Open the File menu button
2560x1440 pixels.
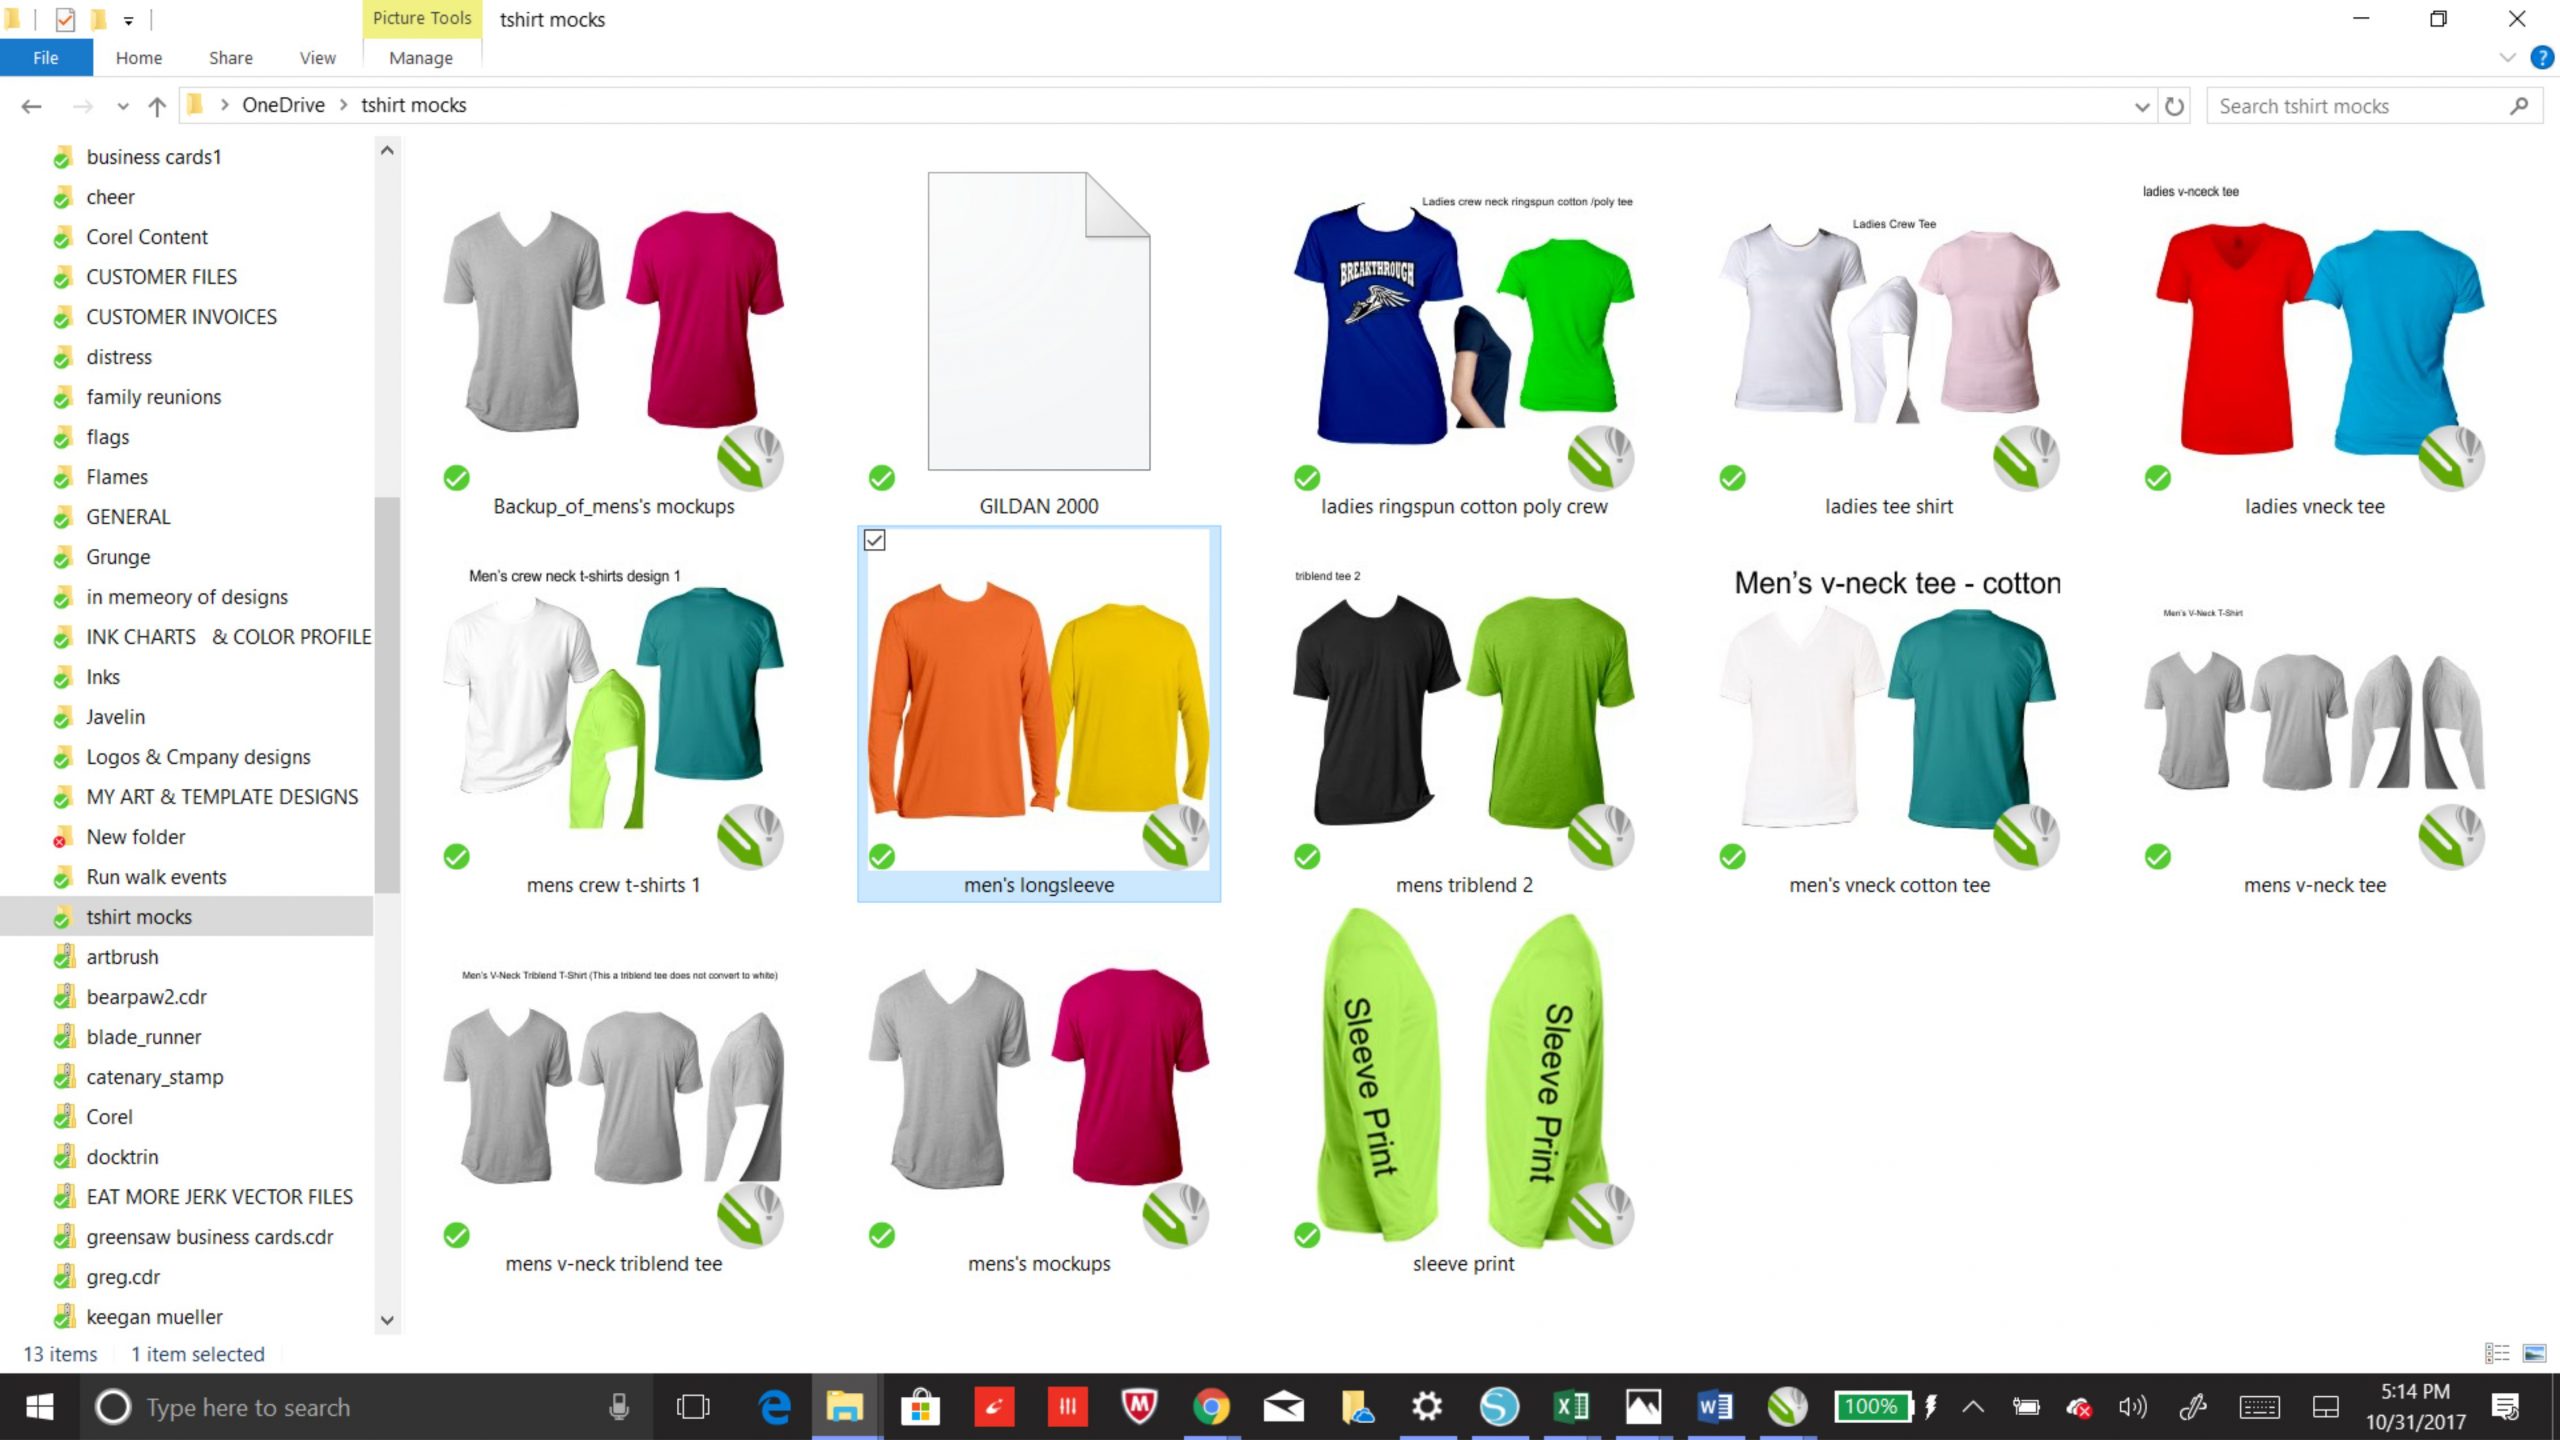click(x=46, y=58)
